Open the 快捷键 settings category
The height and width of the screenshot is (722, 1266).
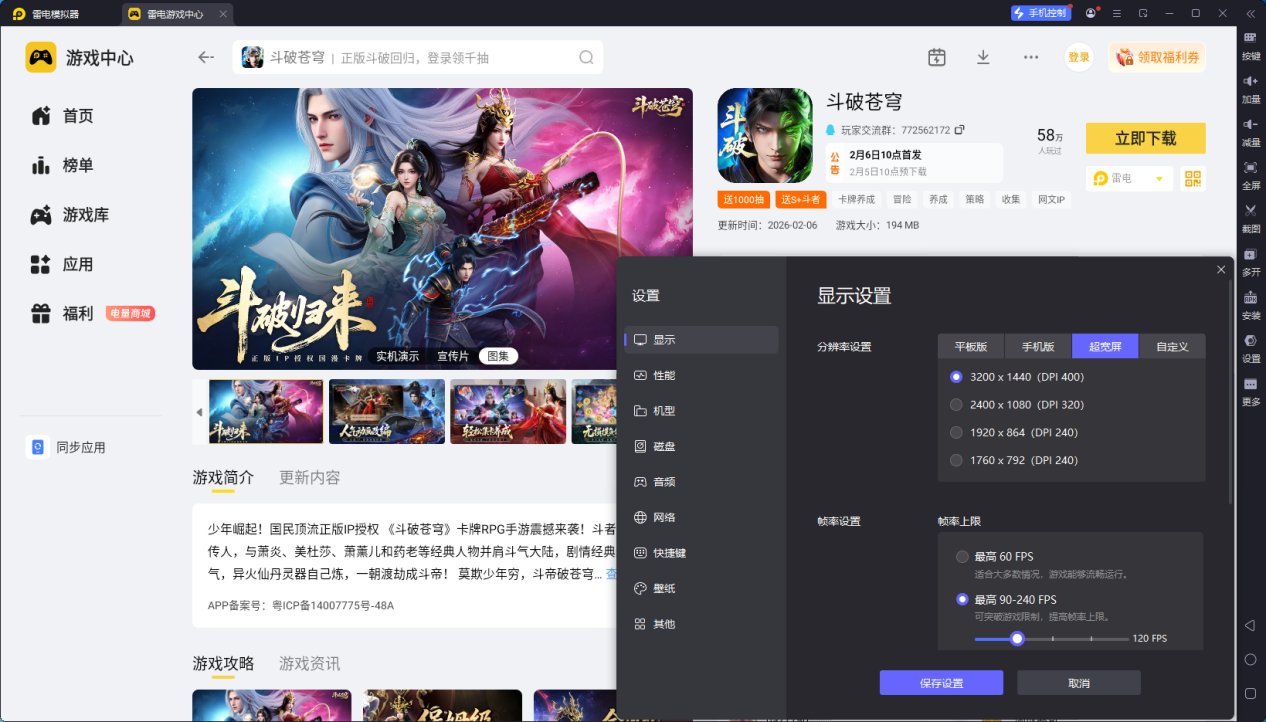701,553
